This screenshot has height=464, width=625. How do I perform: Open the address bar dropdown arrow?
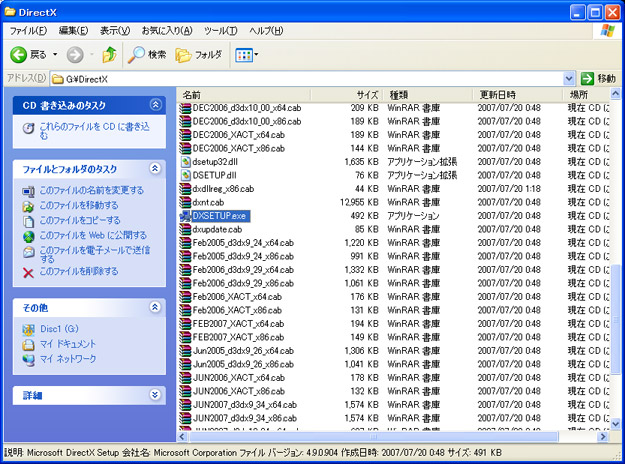(569, 79)
